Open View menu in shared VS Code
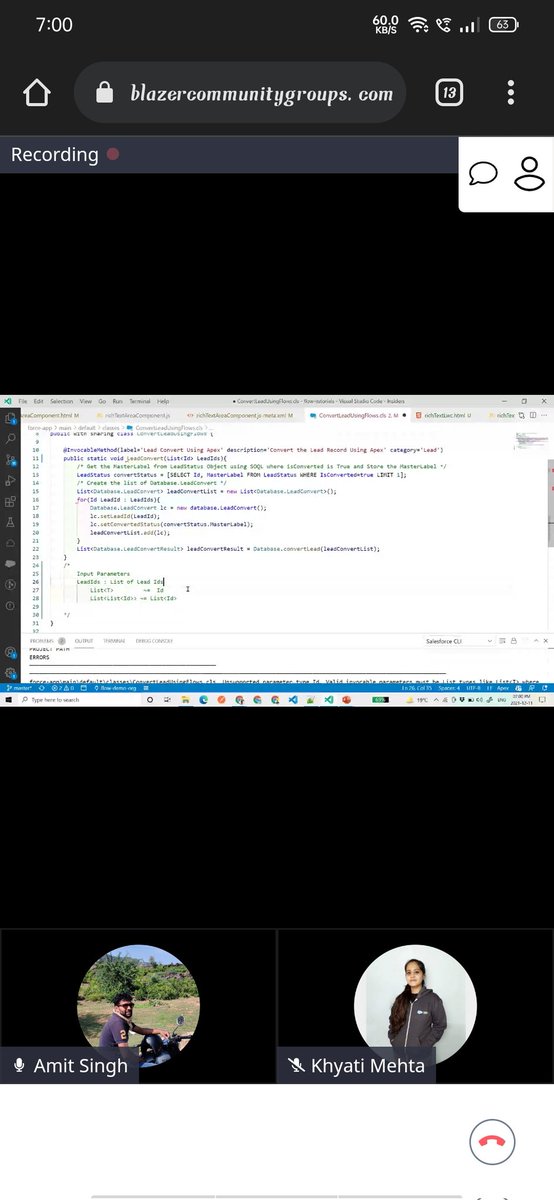Viewport: 554px width, 1200px height. pos(86,401)
